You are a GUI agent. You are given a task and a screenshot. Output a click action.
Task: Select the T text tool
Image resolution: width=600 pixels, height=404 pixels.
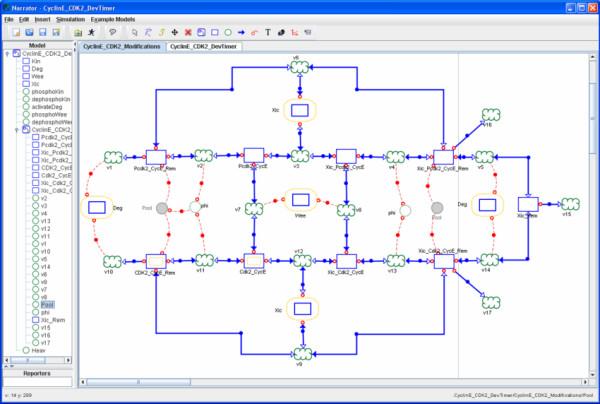268,32
